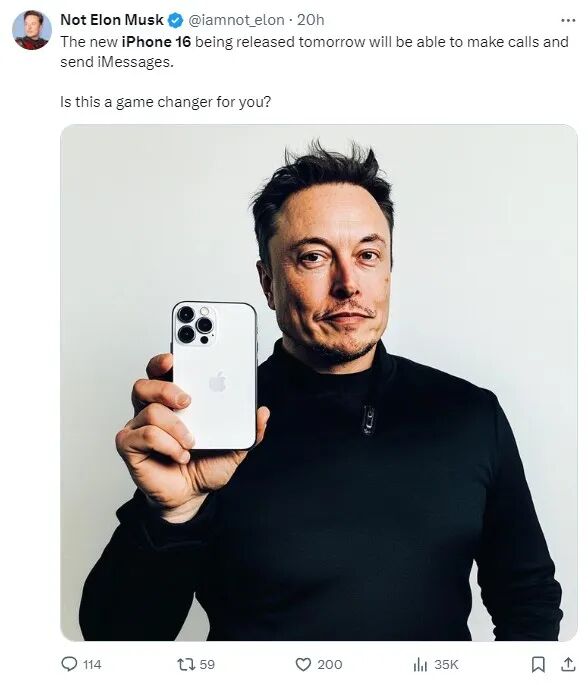Click the 114 replies count
Screen dimensions: 588x685
[x=92, y=664]
